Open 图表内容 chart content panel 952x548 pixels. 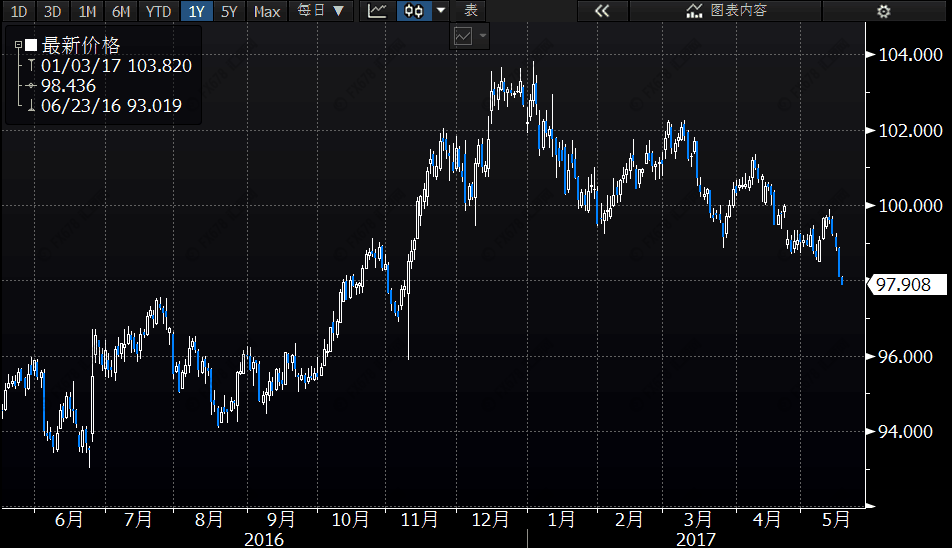(x=726, y=11)
